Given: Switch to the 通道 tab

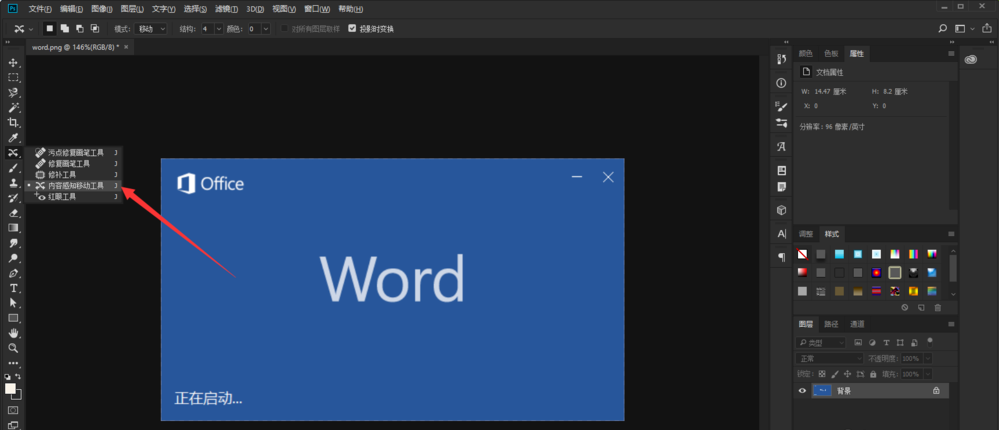Looking at the screenshot, I should 857,324.
